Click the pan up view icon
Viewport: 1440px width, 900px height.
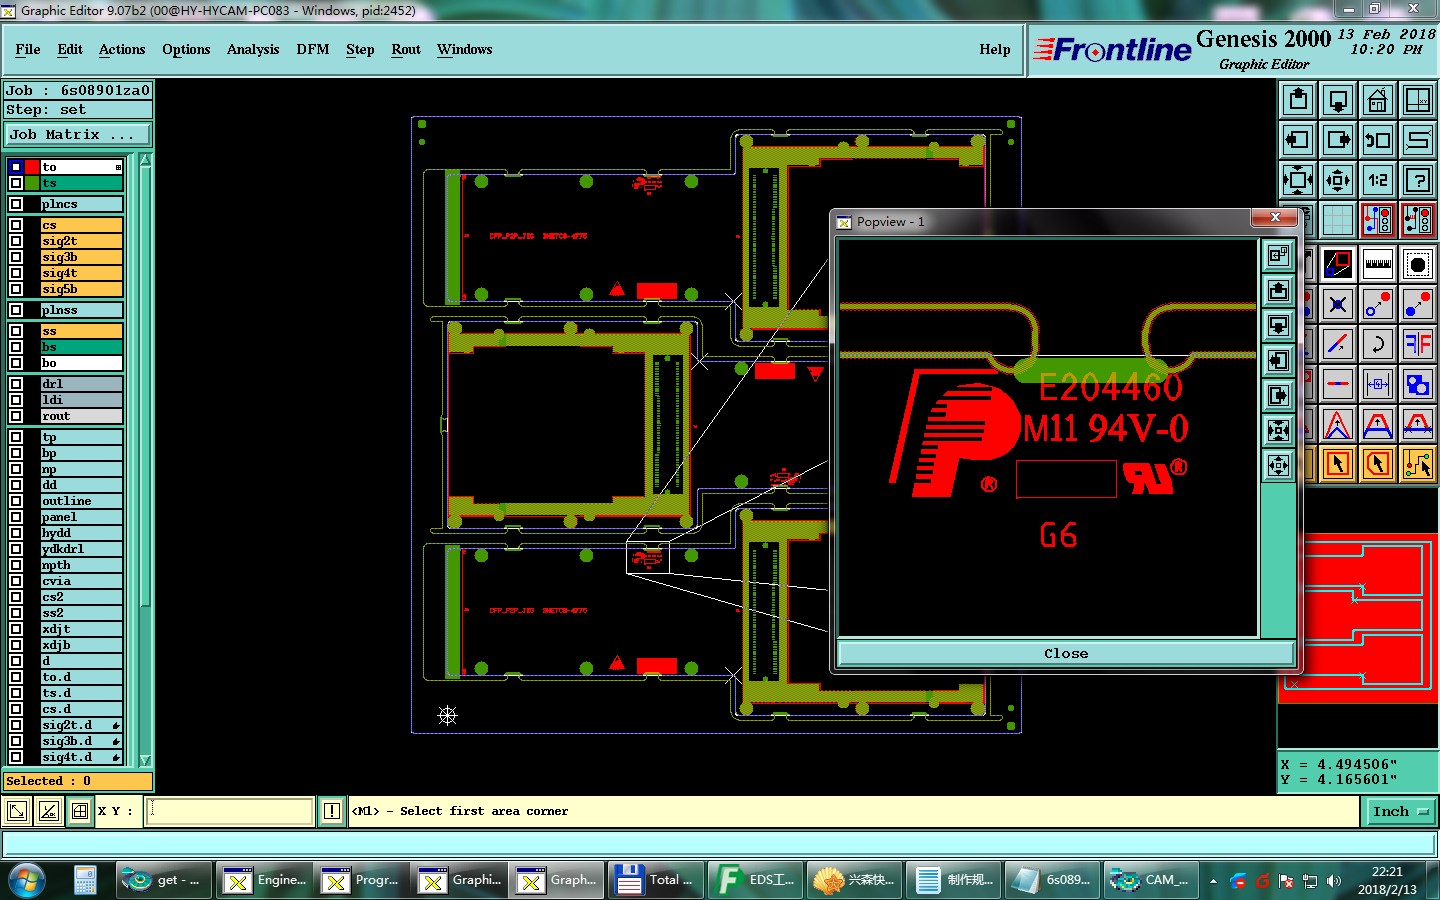pyautogui.click(x=1298, y=100)
